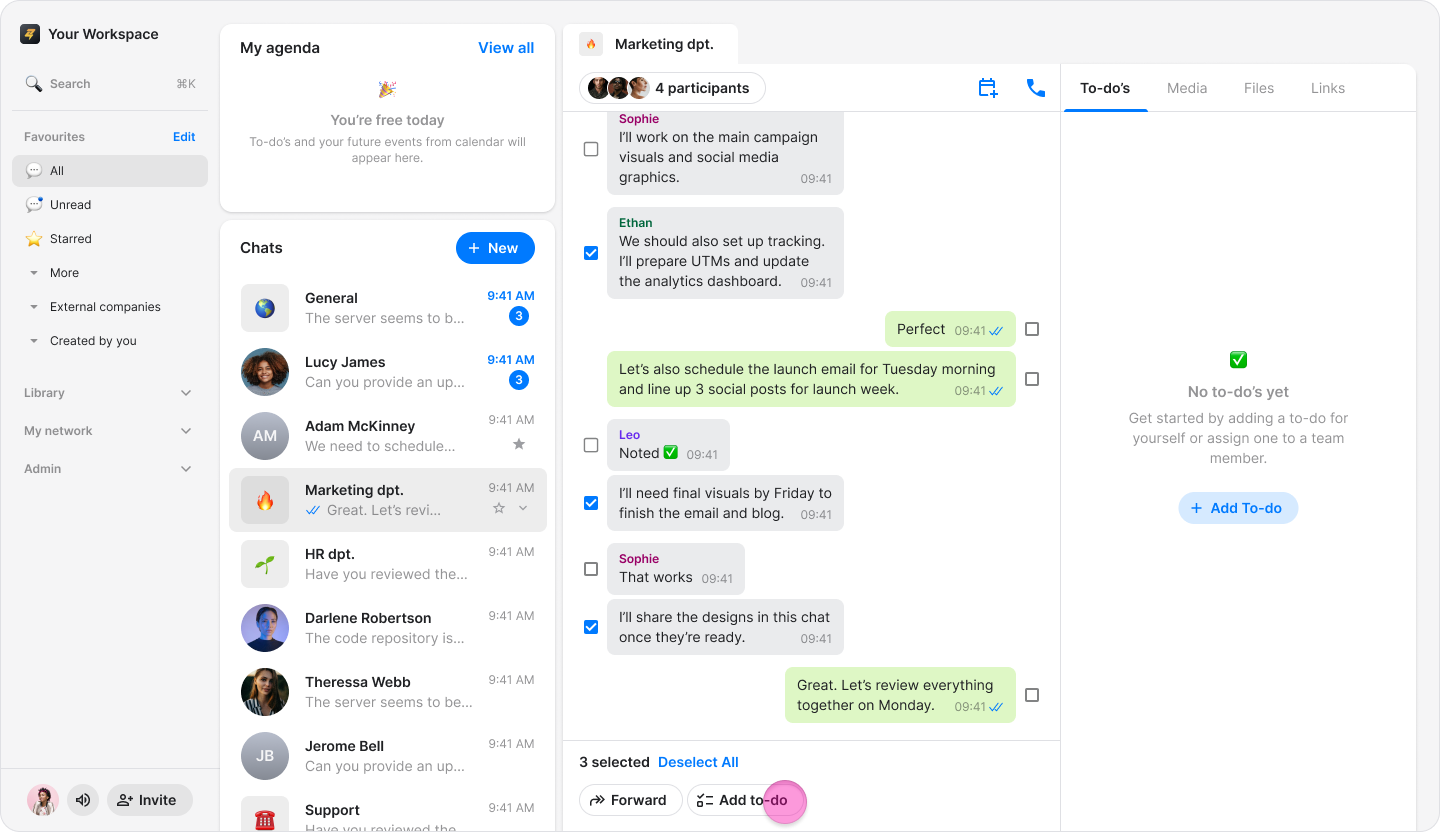Click the search magnifier icon
The image size is (1440, 832).
tap(34, 84)
